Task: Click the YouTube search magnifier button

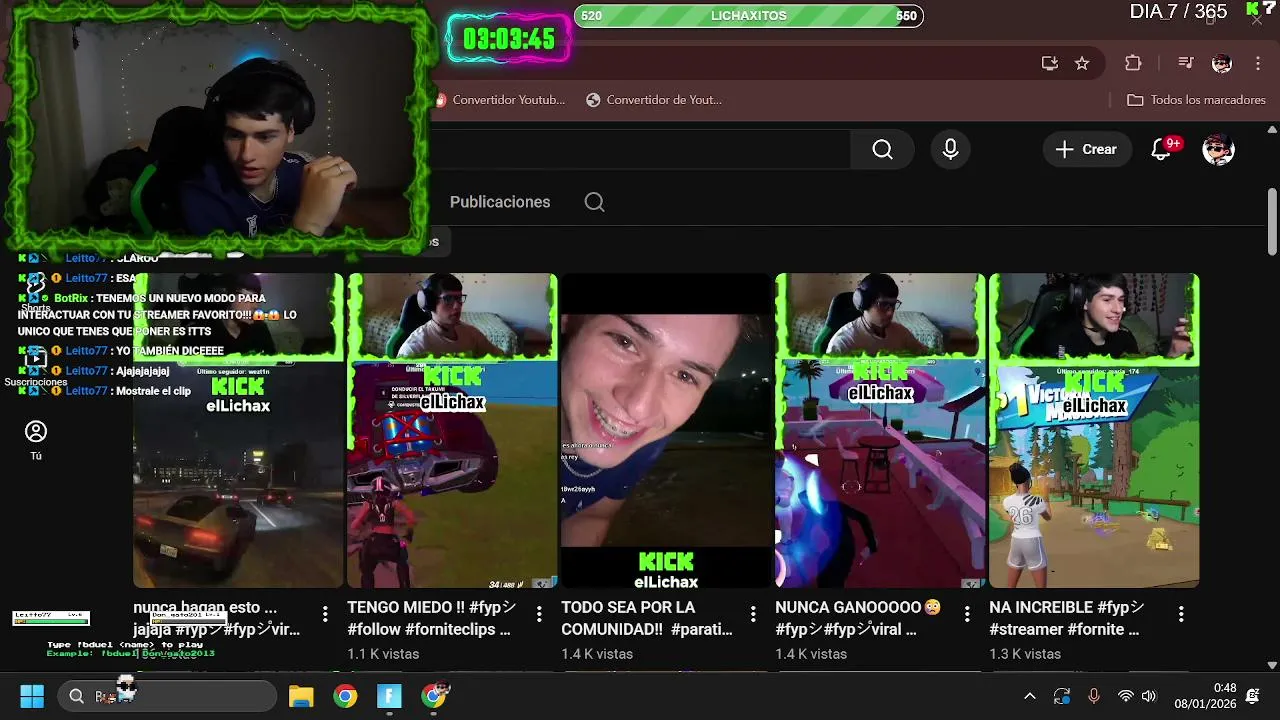Action: (x=882, y=149)
